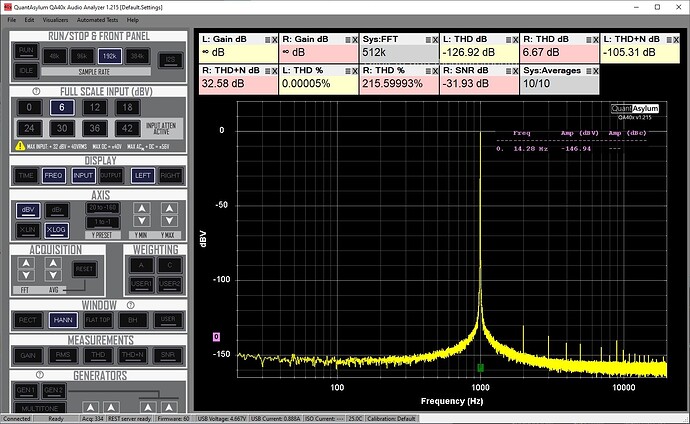Click the 'REST server ready' status text
Viewport: 690px width, 424px height.
(x=130, y=419)
